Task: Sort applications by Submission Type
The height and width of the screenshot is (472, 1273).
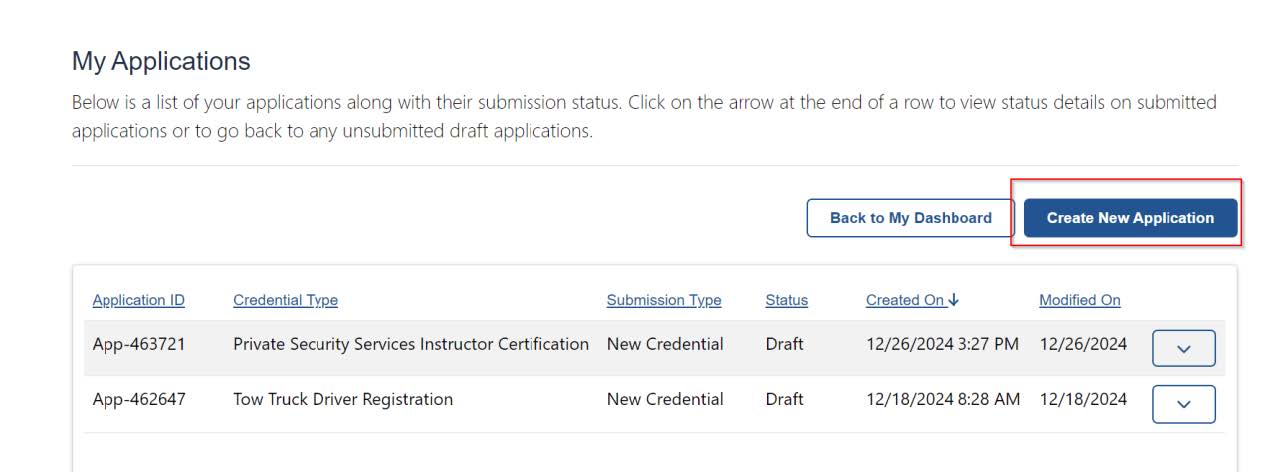Action: tap(663, 300)
